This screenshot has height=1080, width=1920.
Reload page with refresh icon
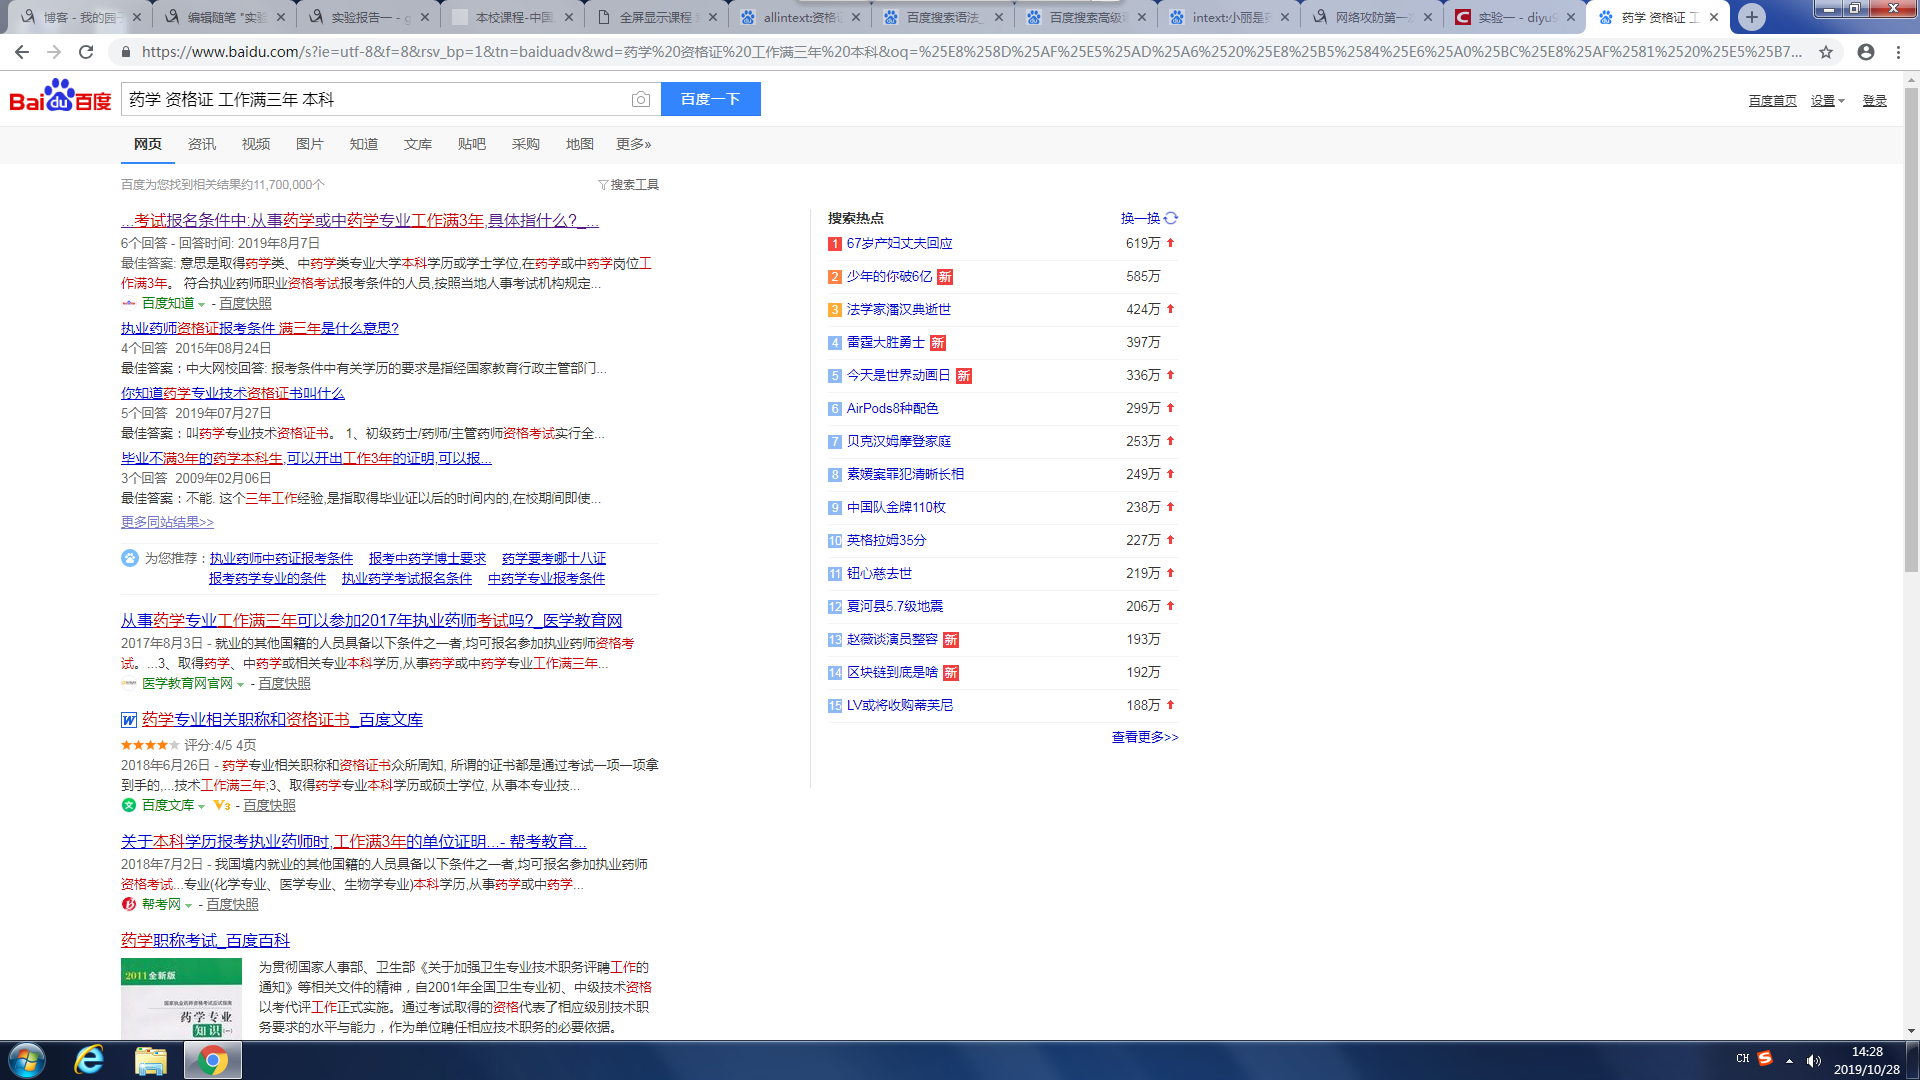(x=86, y=52)
